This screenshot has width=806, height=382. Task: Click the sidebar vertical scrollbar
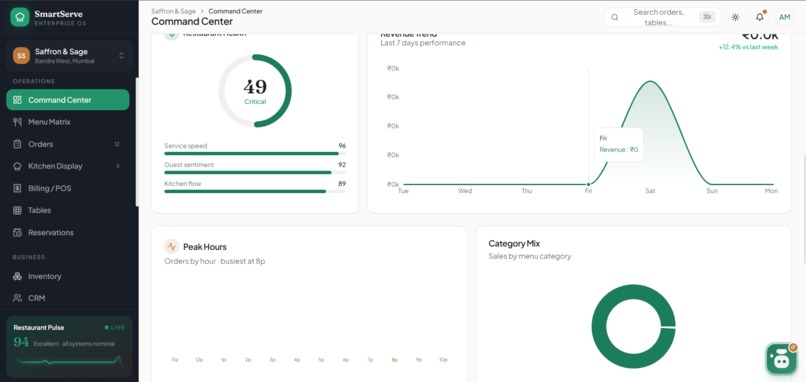(137, 142)
